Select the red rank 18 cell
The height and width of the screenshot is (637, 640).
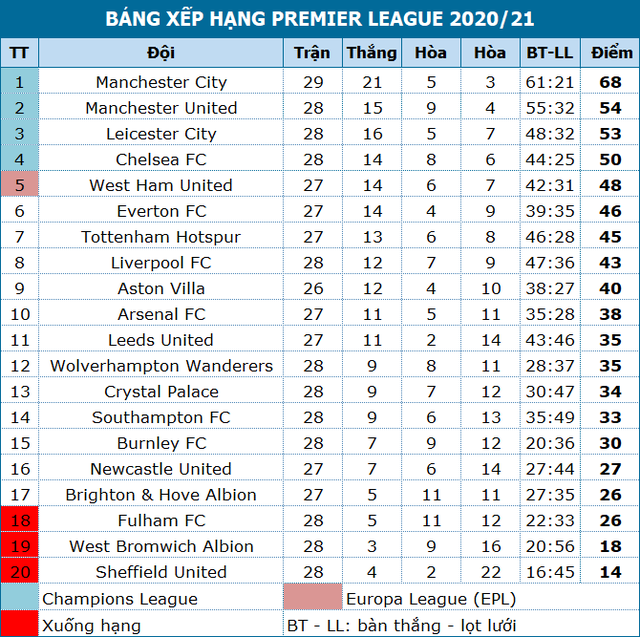click(20, 521)
